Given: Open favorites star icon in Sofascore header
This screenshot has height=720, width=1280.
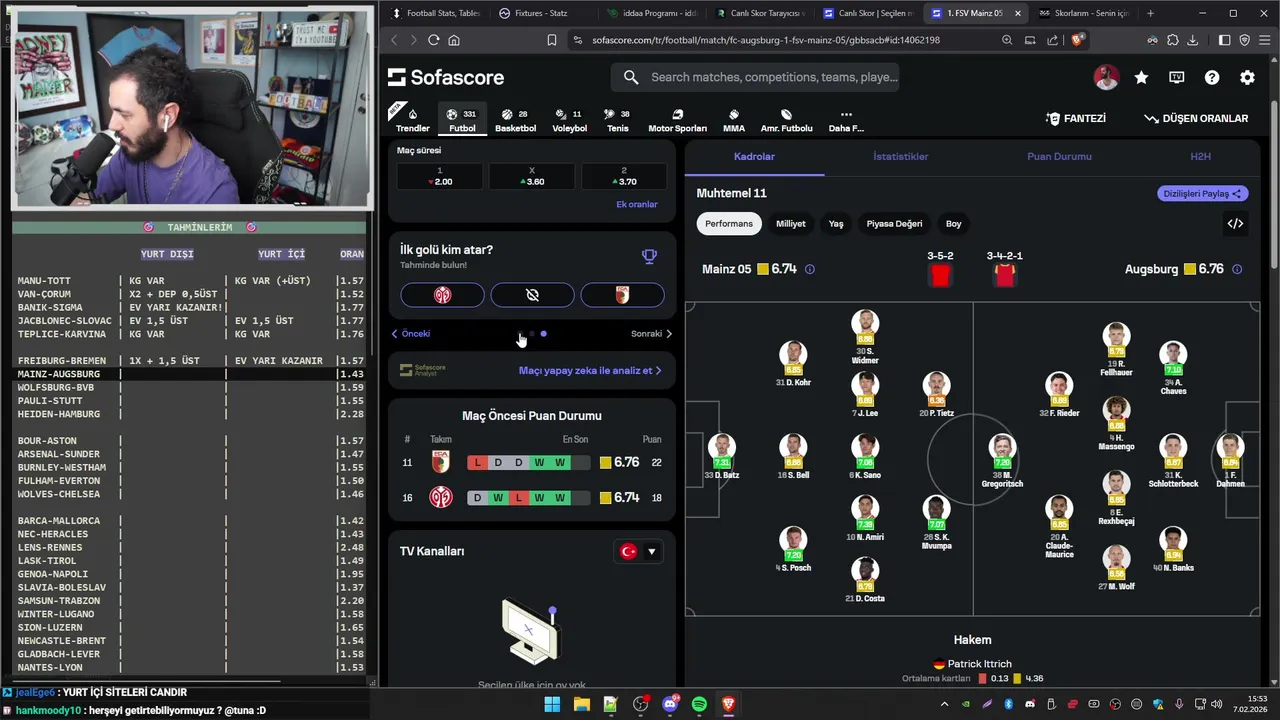Looking at the screenshot, I should click(x=1141, y=77).
